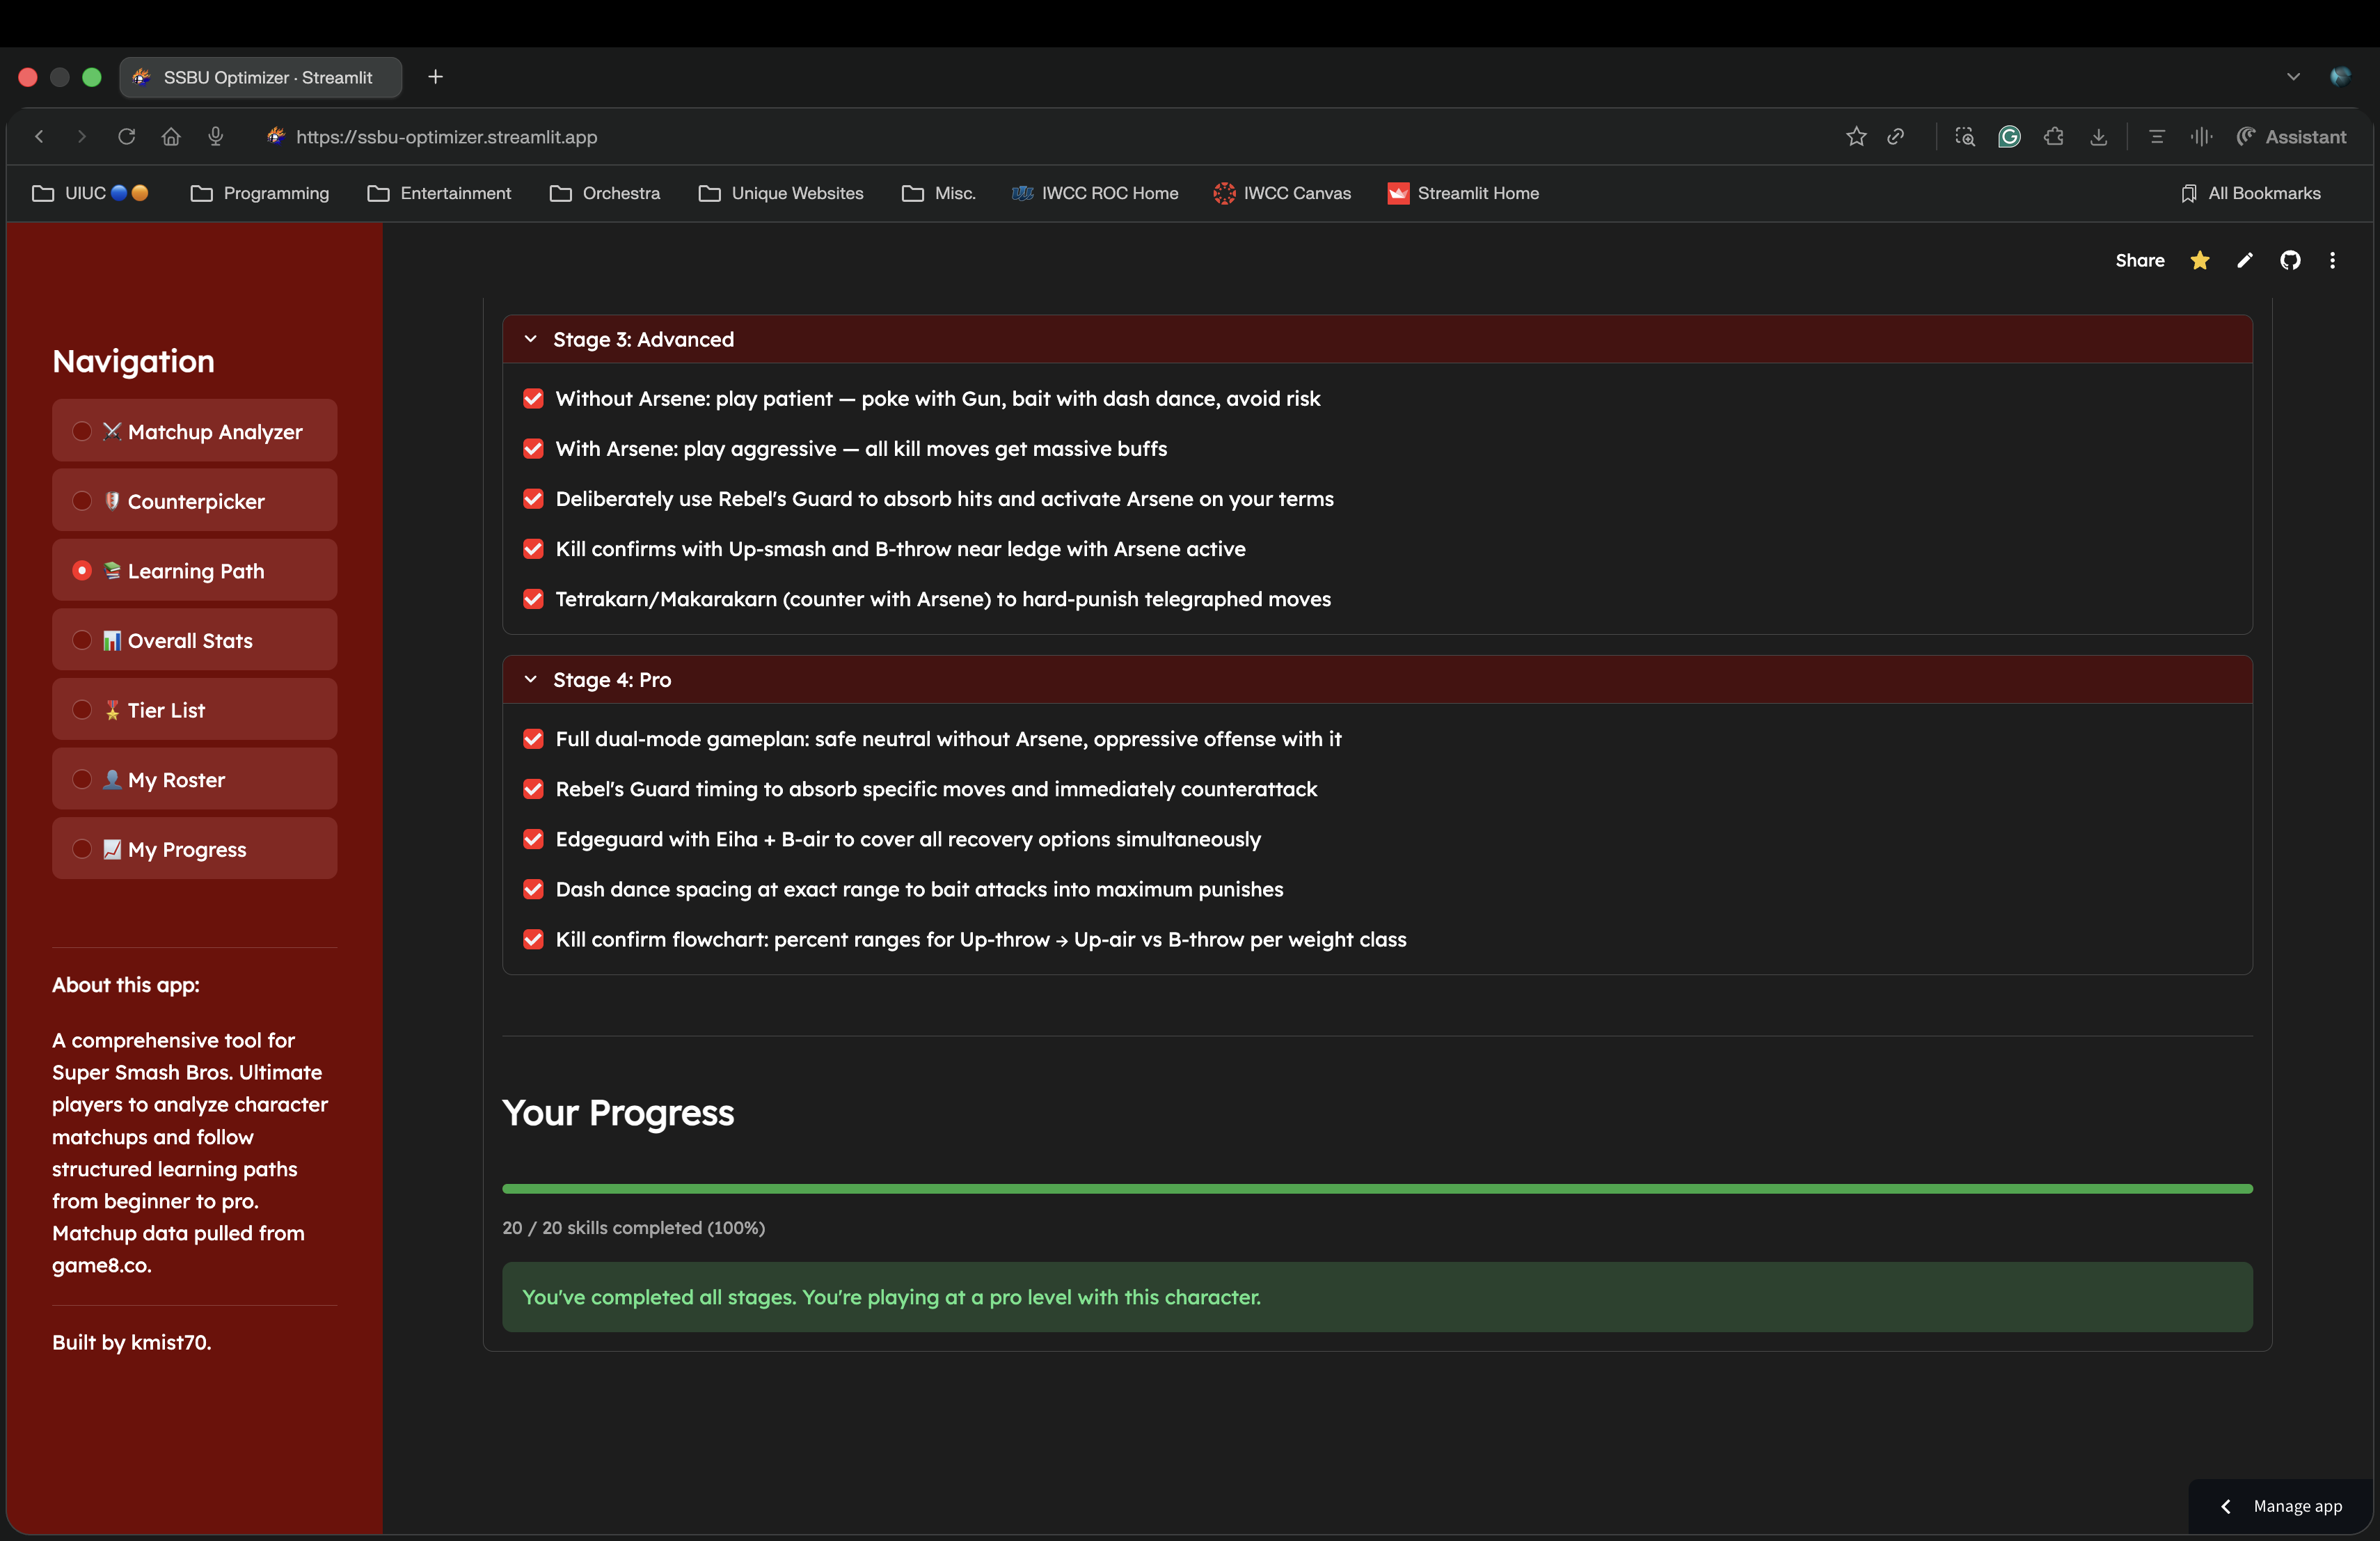Open the Orchestra bookmarks folder

(605, 193)
